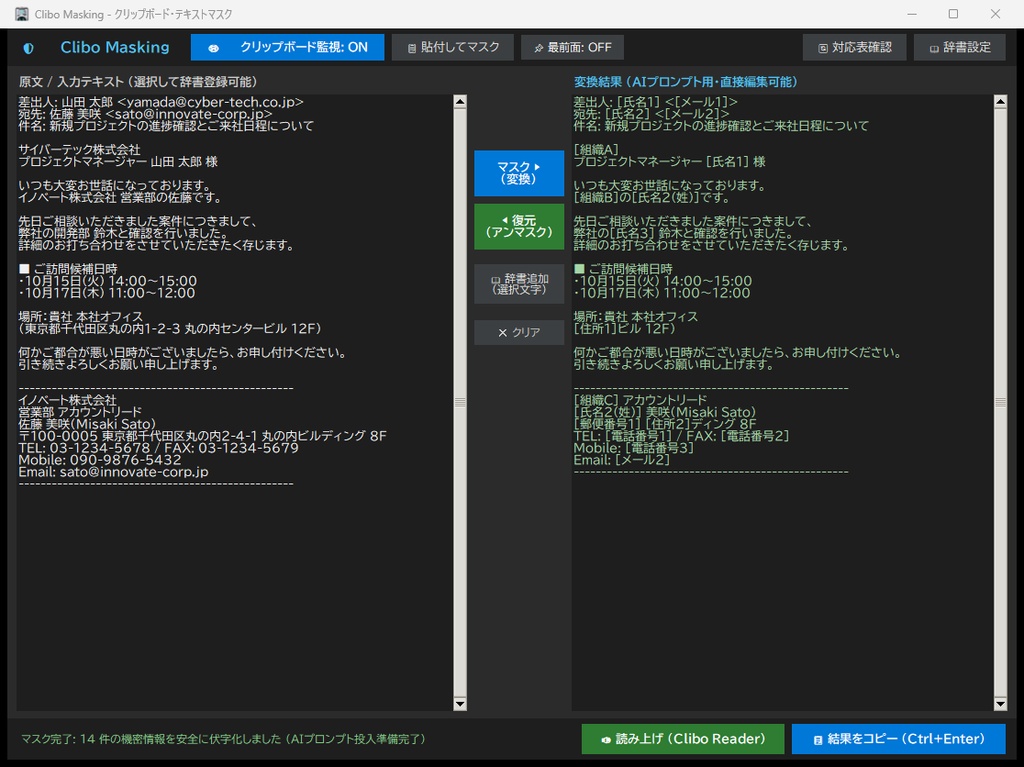
Task: Click the Mobile: 090-9876-5432 line
Action: (x=100, y=460)
